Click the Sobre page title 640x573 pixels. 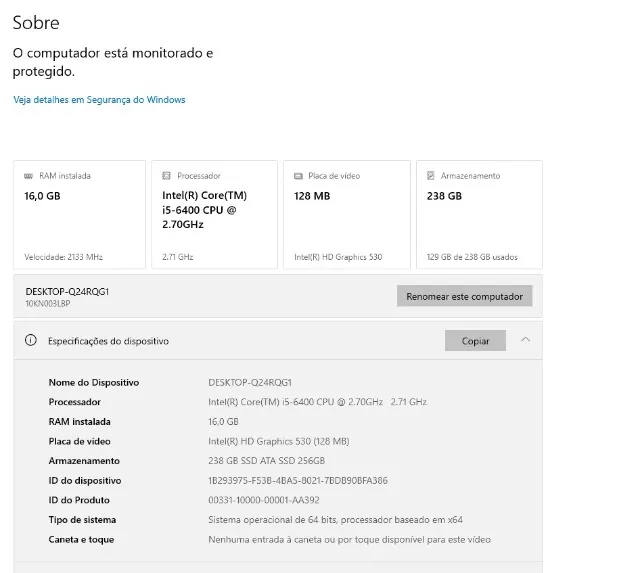pyautogui.click(x=36, y=22)
